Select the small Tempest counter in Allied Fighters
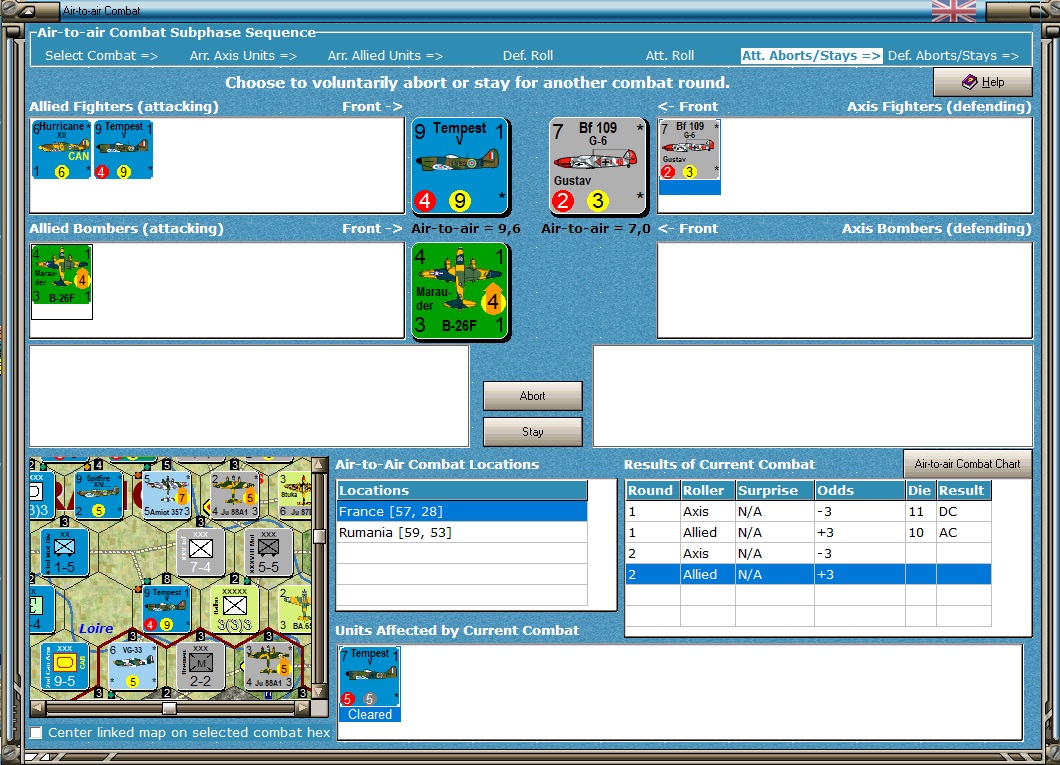Viewport: 1060px width, 765px height. (x=123, y=149)
